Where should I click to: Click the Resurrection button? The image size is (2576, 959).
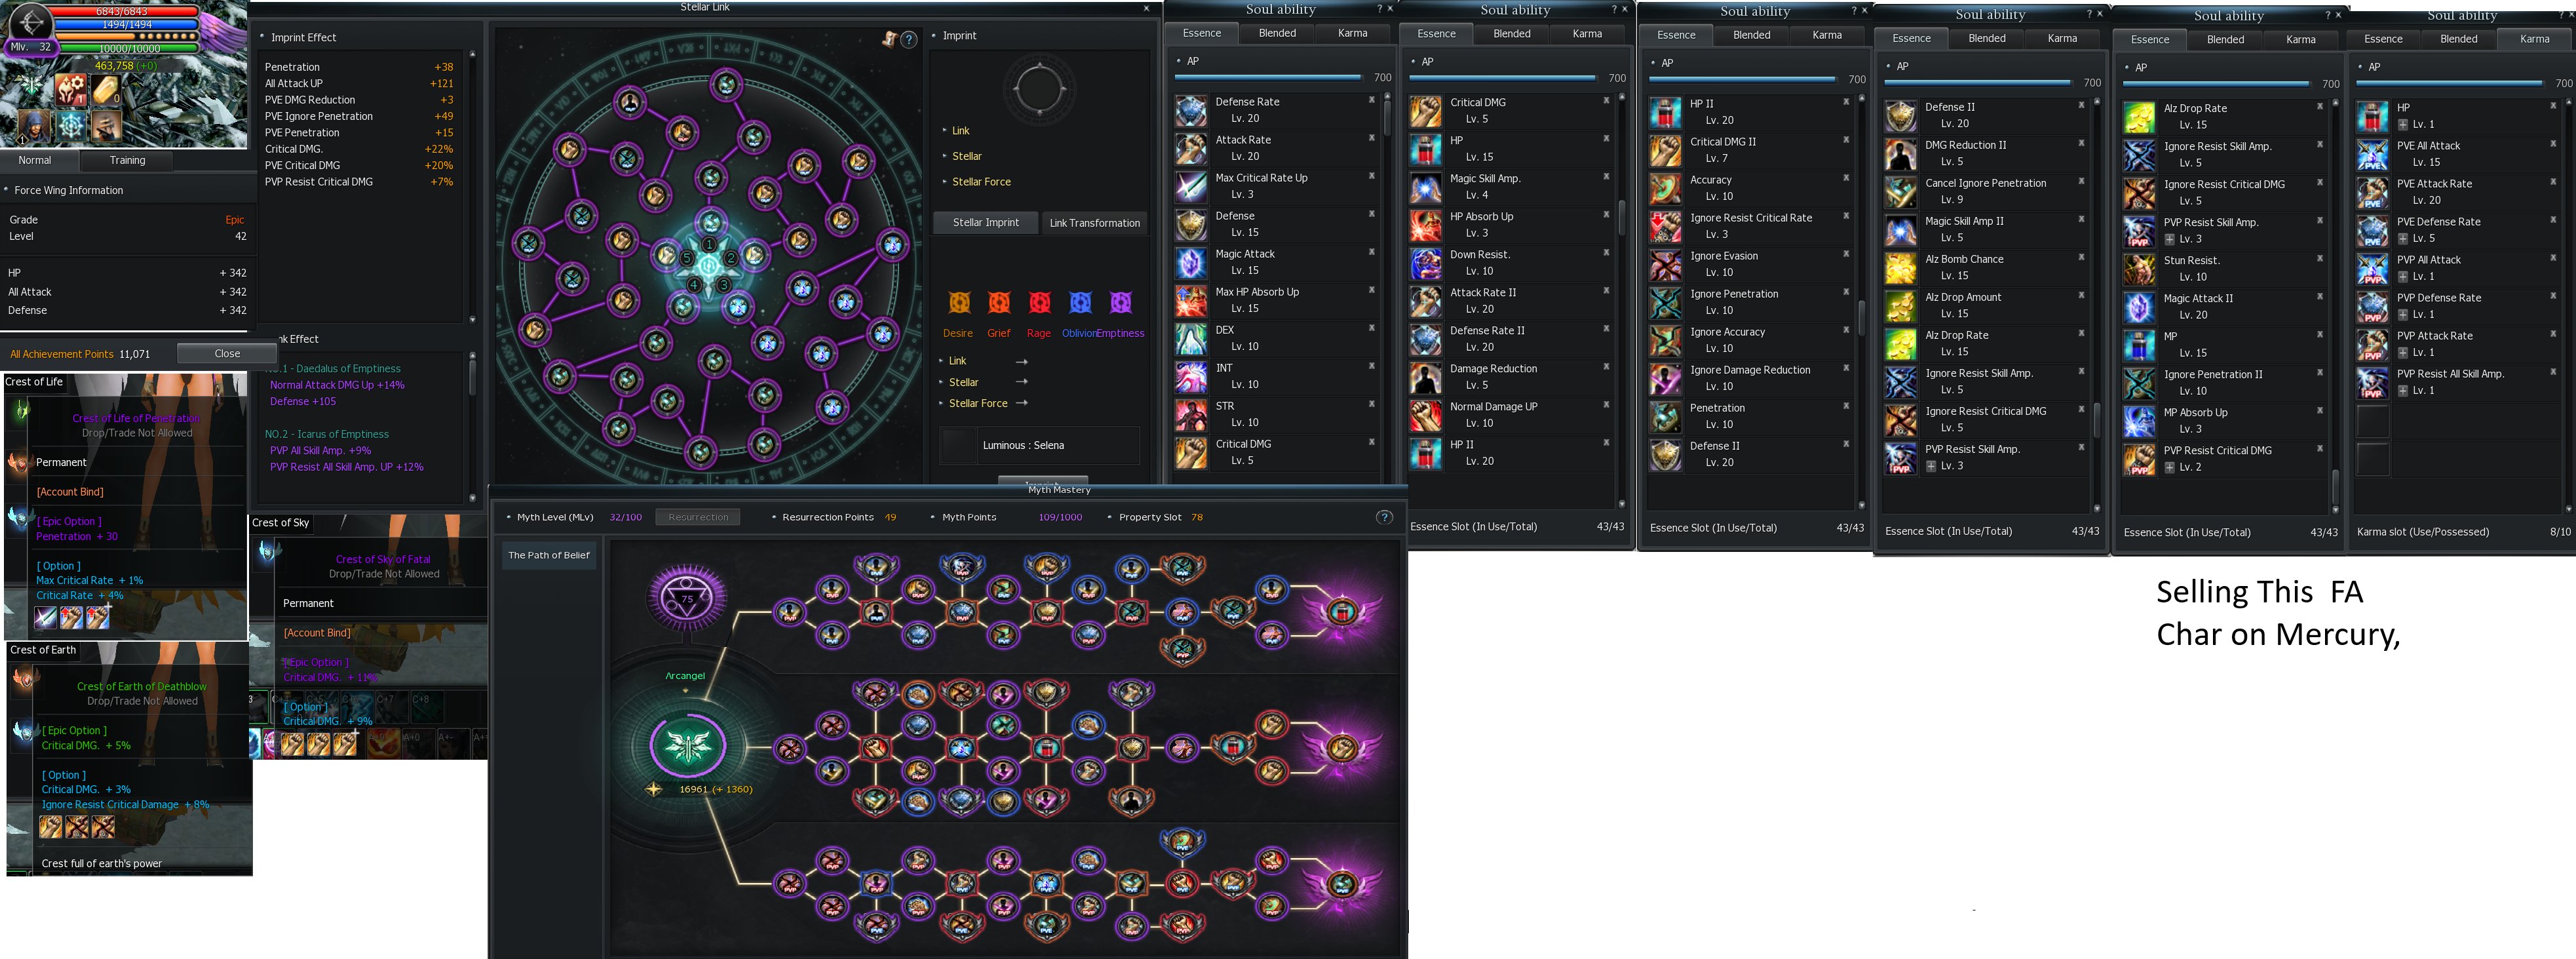click(698, 517)
